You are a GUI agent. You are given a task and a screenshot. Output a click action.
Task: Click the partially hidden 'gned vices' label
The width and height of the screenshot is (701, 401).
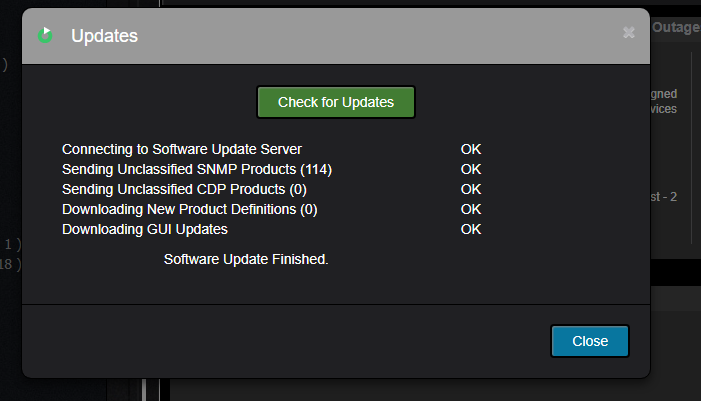coord(663,101)
